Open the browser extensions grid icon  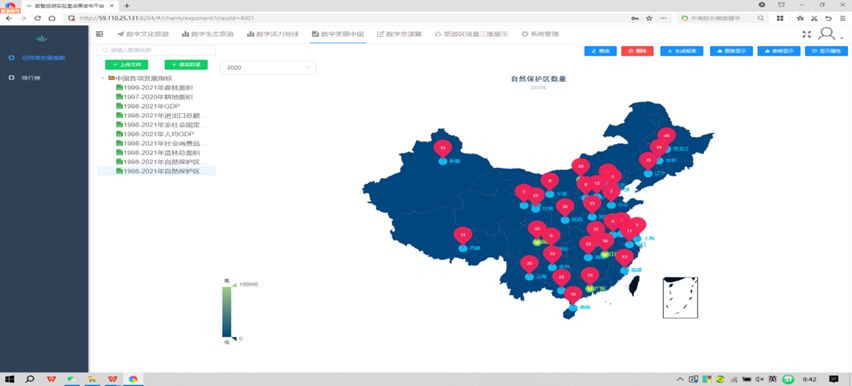780,18
